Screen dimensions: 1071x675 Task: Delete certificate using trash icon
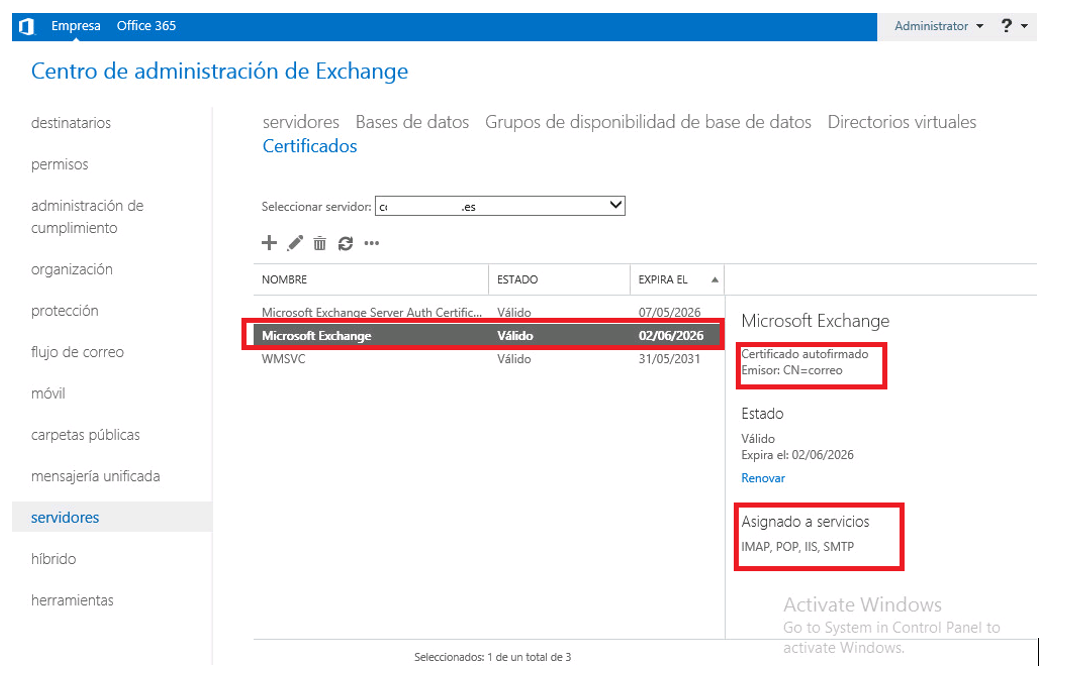pyautogui.click(x=320, y=243)
